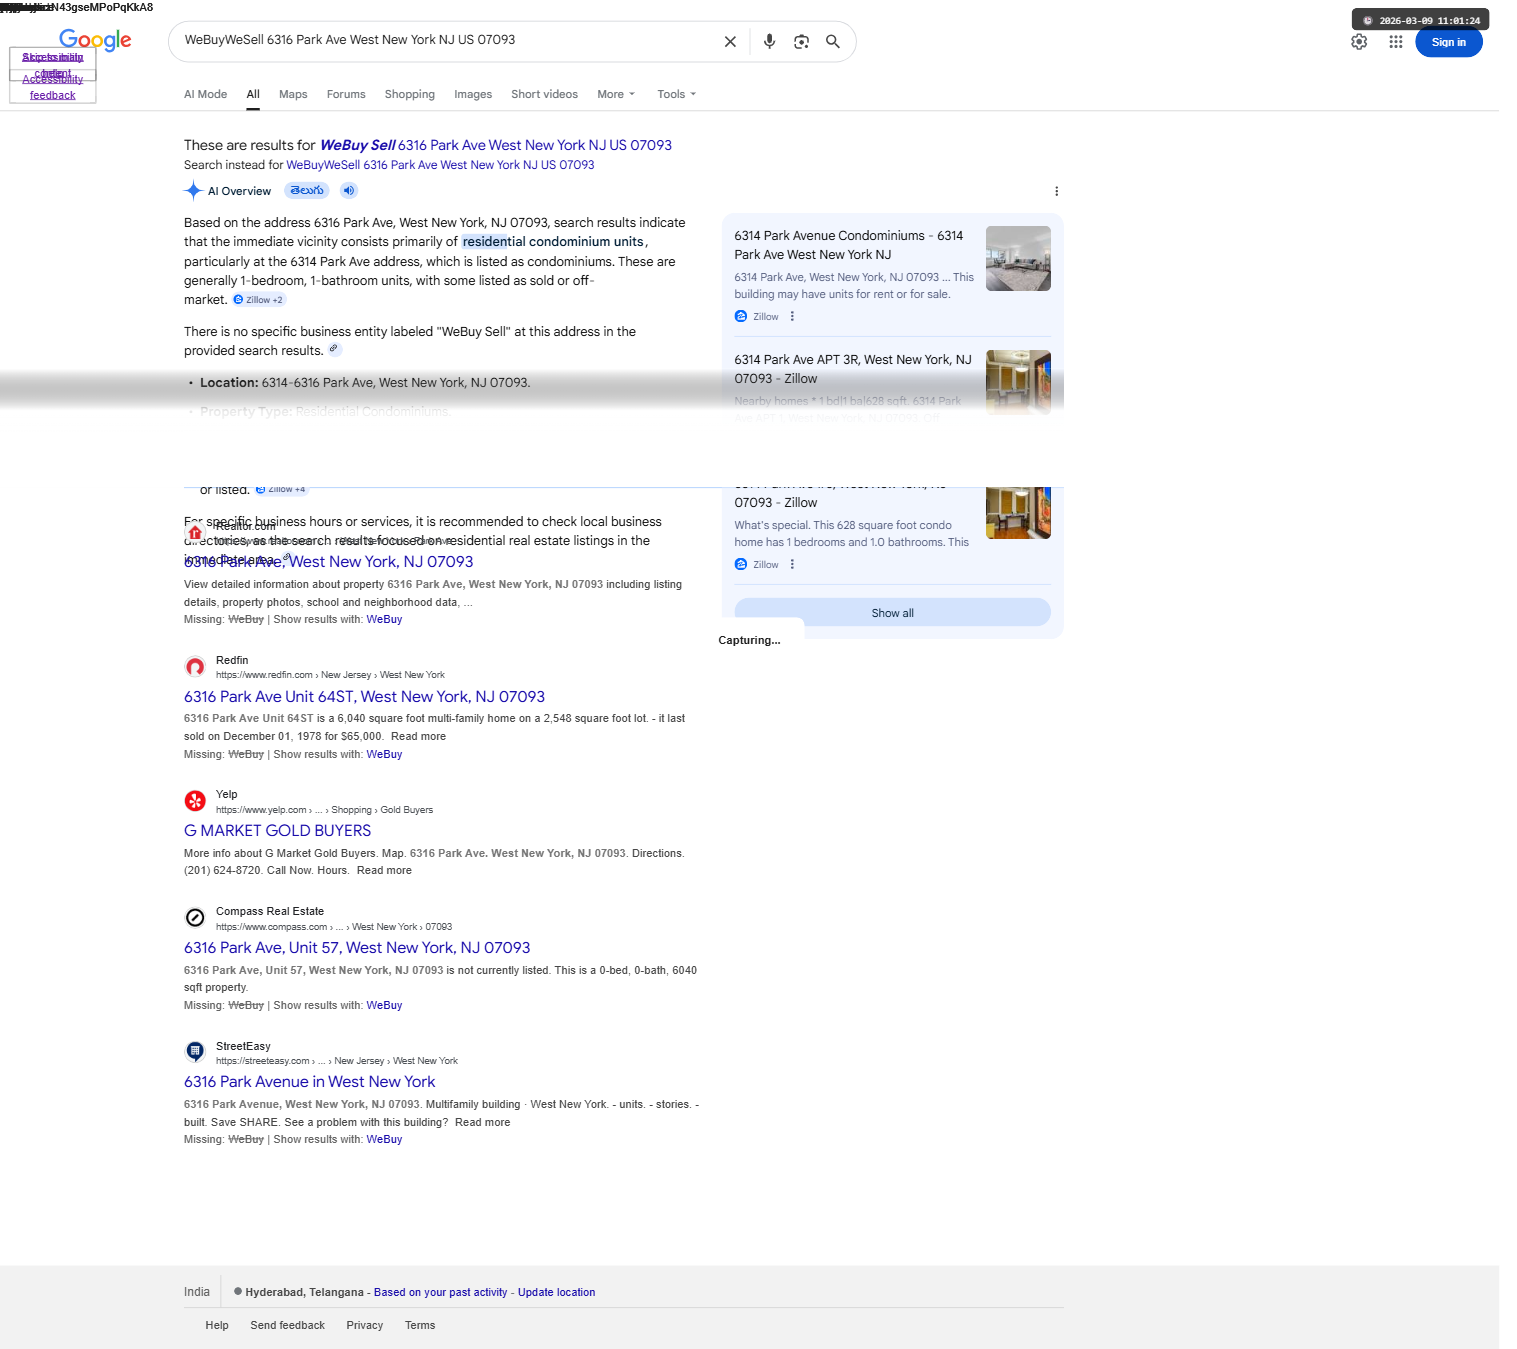
Task: Click Update location link
Action: pos(556,1292)
